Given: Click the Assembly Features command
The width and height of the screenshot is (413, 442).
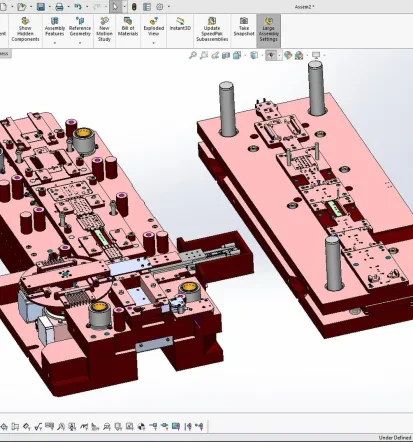Looking at the screenshot, I should tap(55, 27).
